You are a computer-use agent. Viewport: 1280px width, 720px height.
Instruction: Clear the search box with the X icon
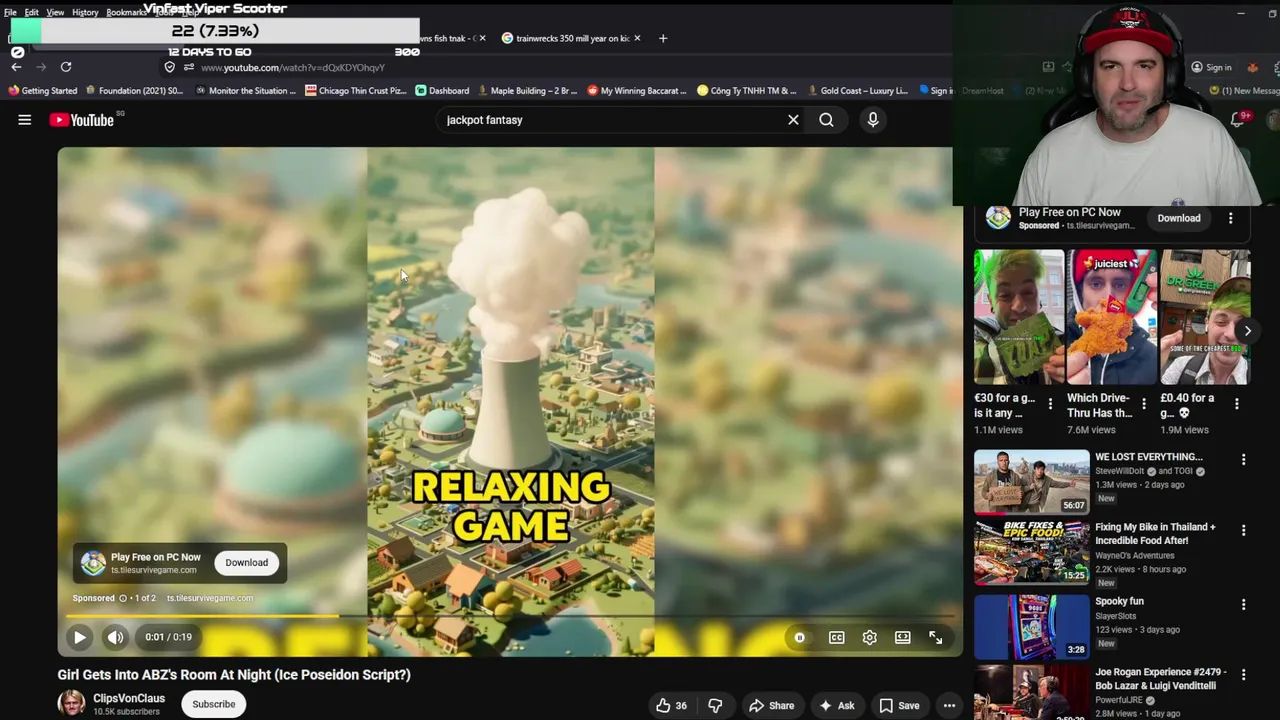pos(793,120)
